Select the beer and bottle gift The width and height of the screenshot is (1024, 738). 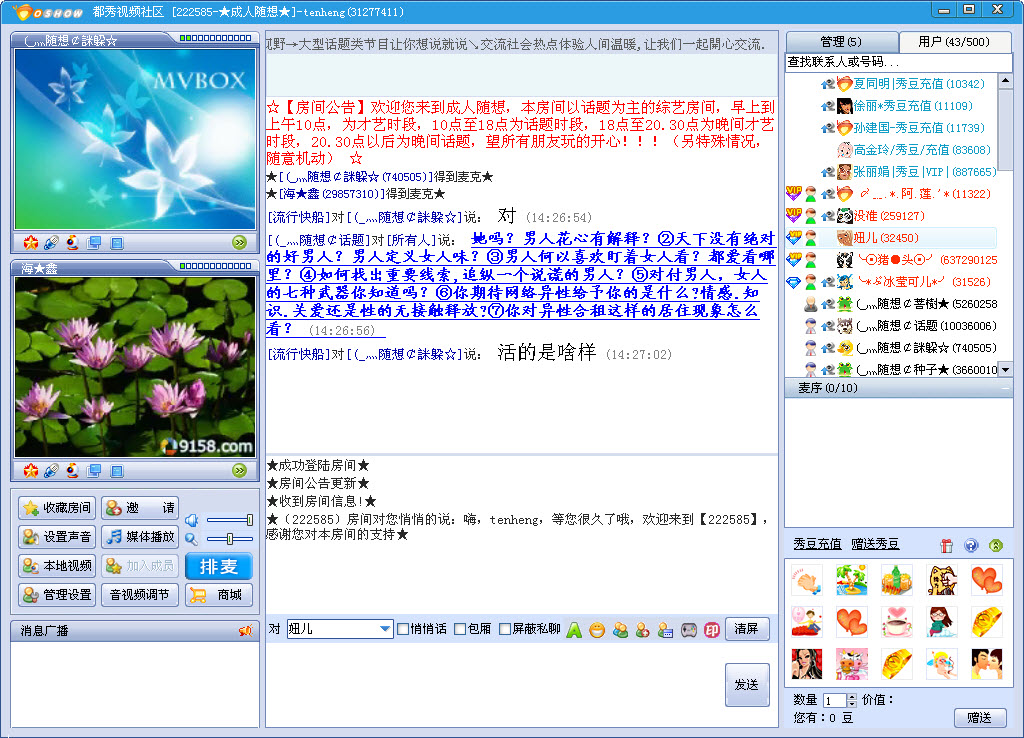coord(897,580)
